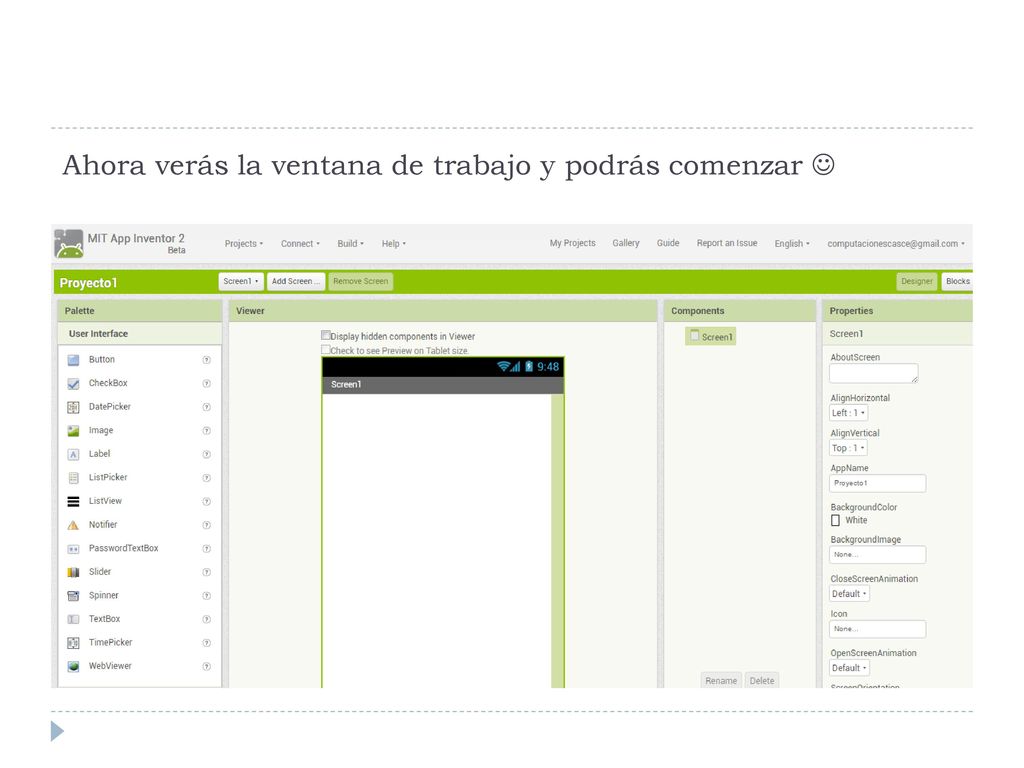This screenshot has width=1024, height=768.
Task: Click Report an Issue link
Action: click(x=727, y=243)
